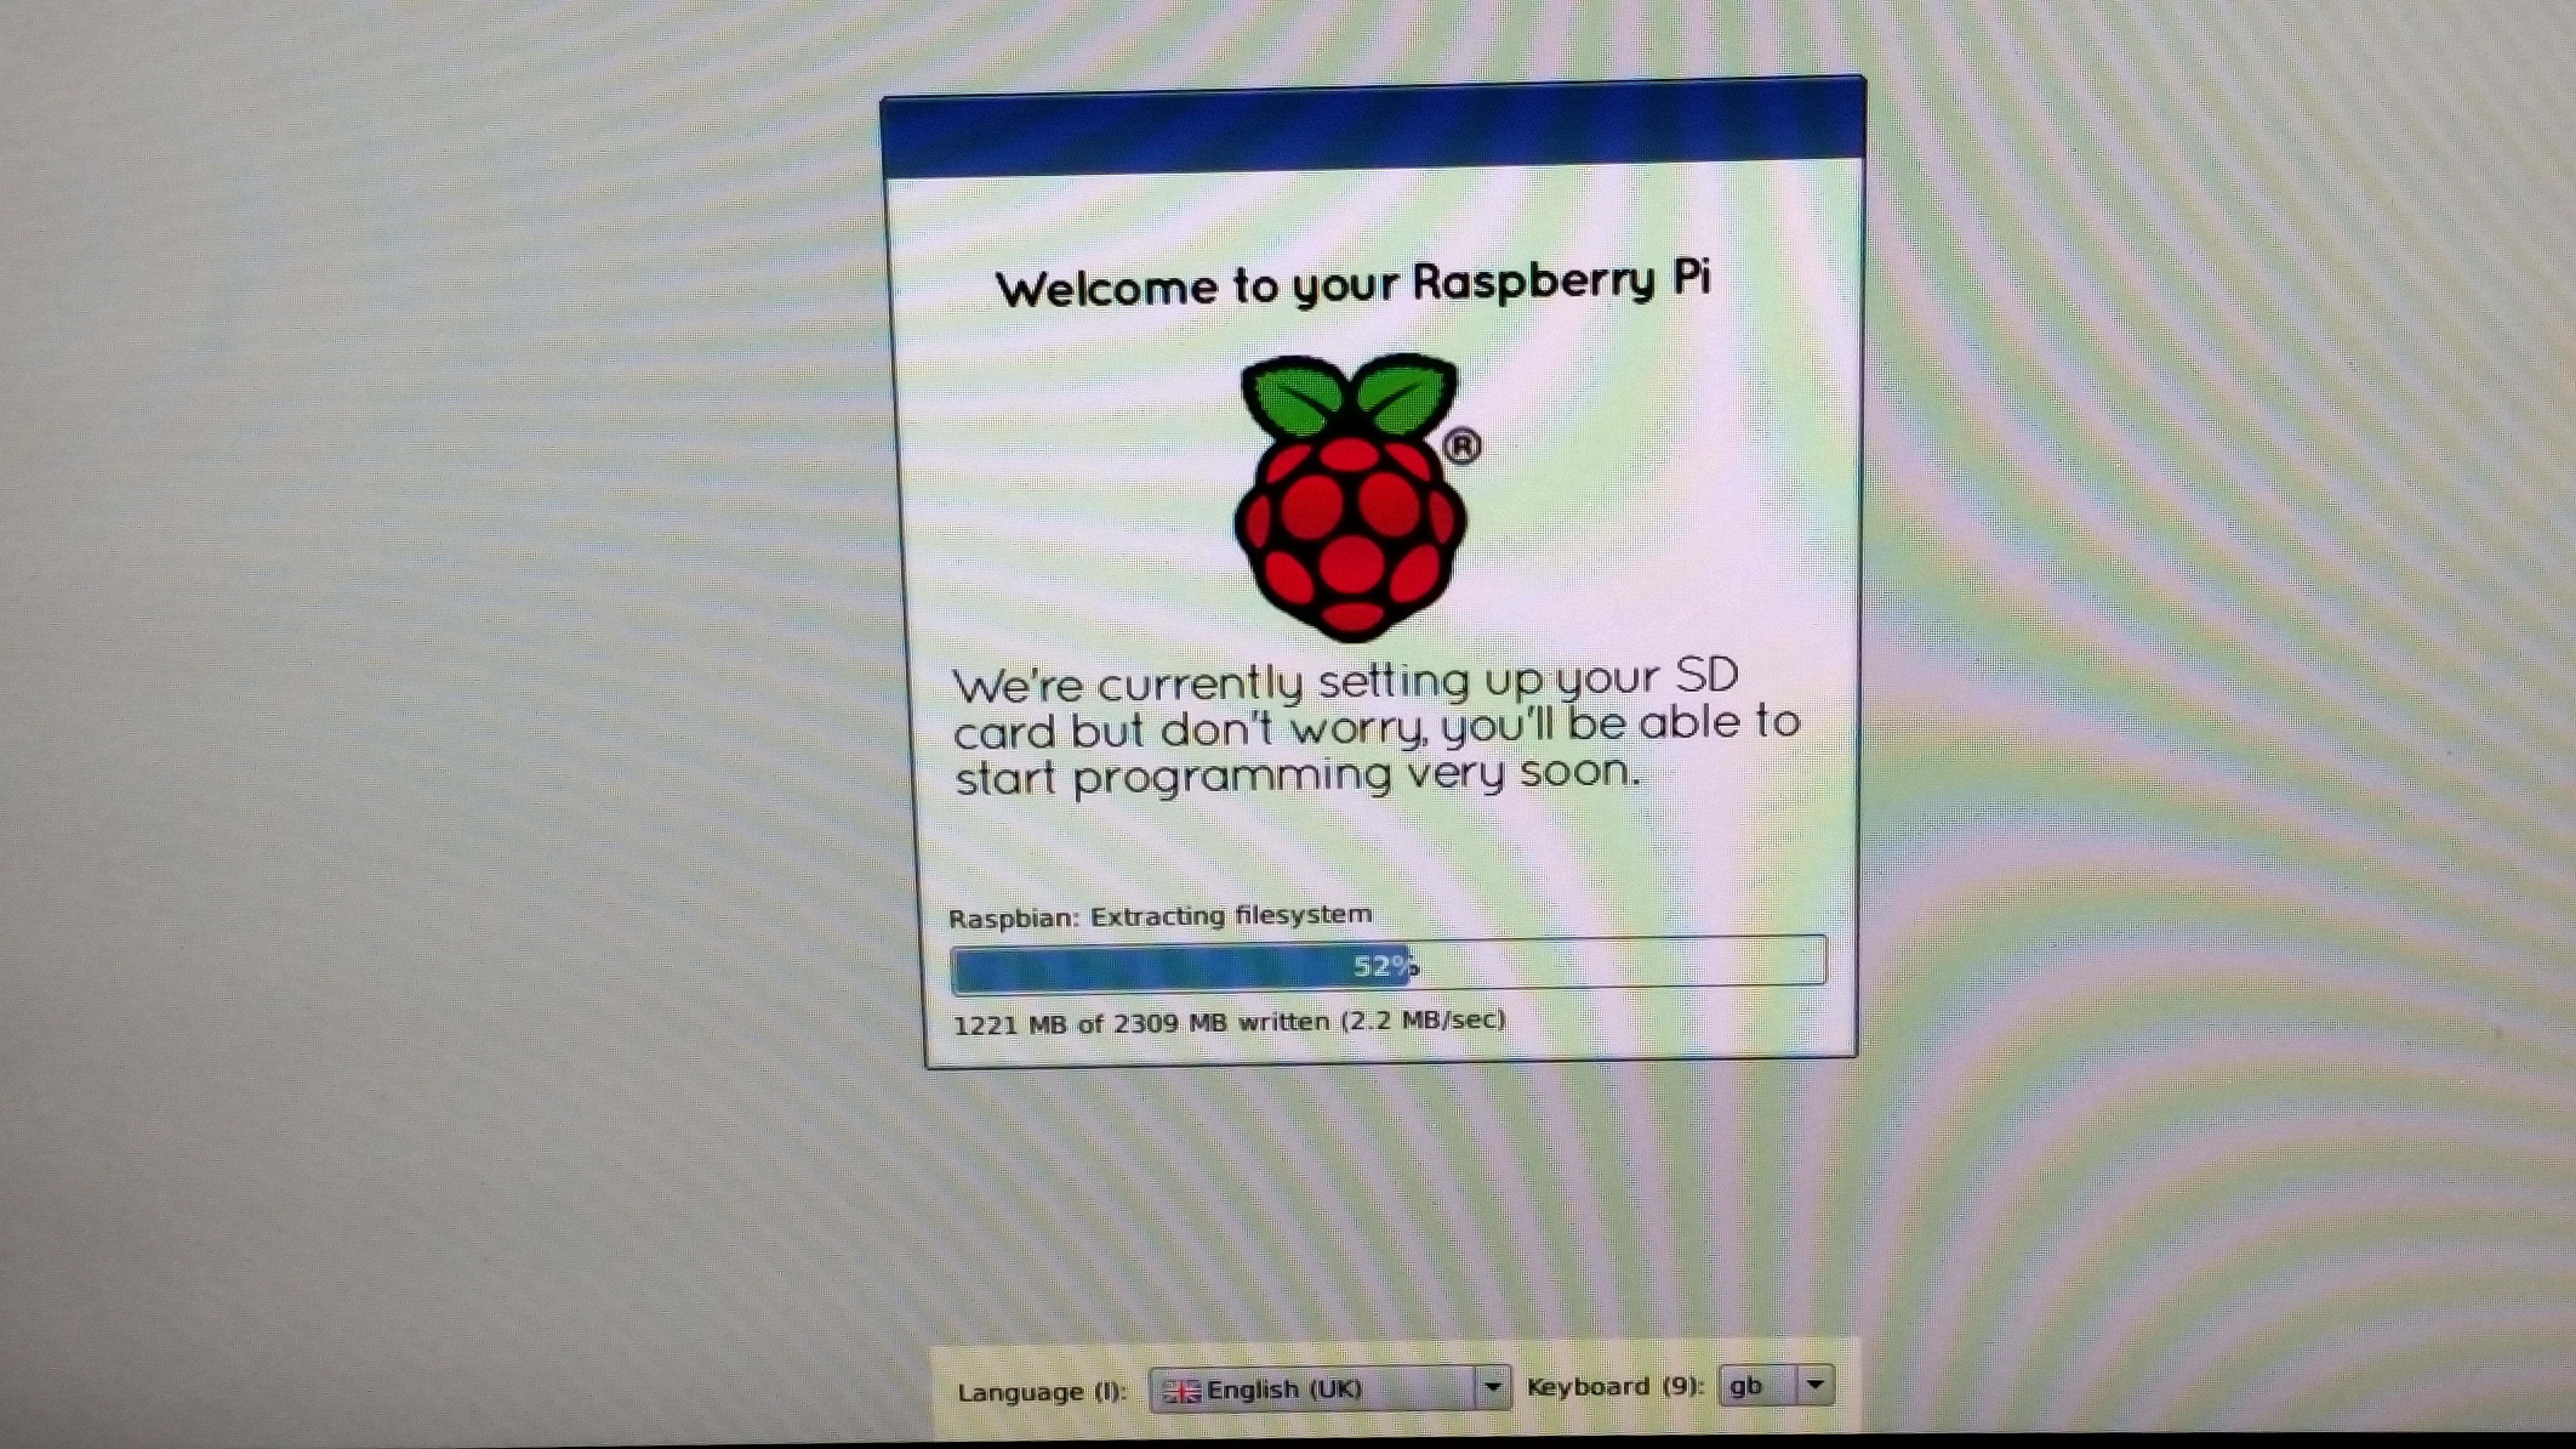Click the arrow of the Keyboard combo box

point(1816,1385)
